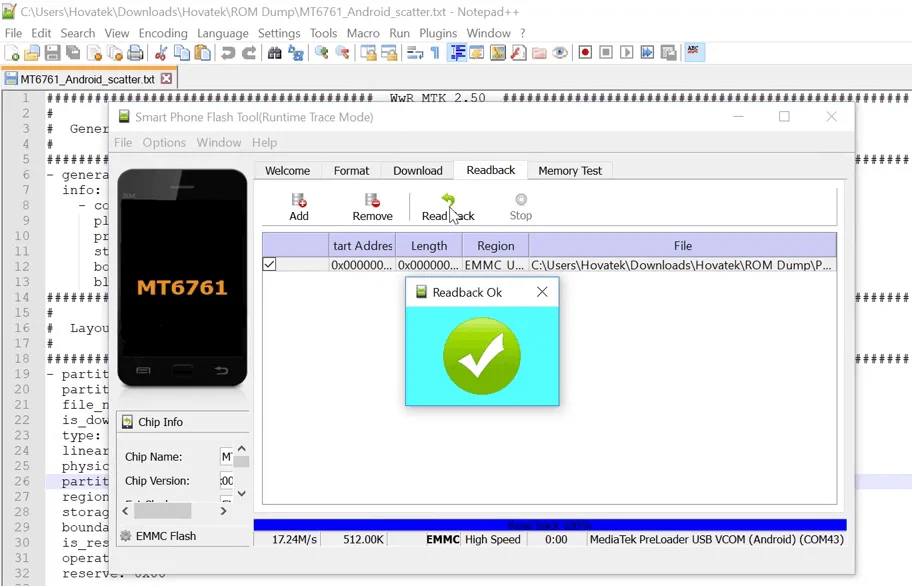Click the Save icon in Notepad++ toolbar

(52, 53)
